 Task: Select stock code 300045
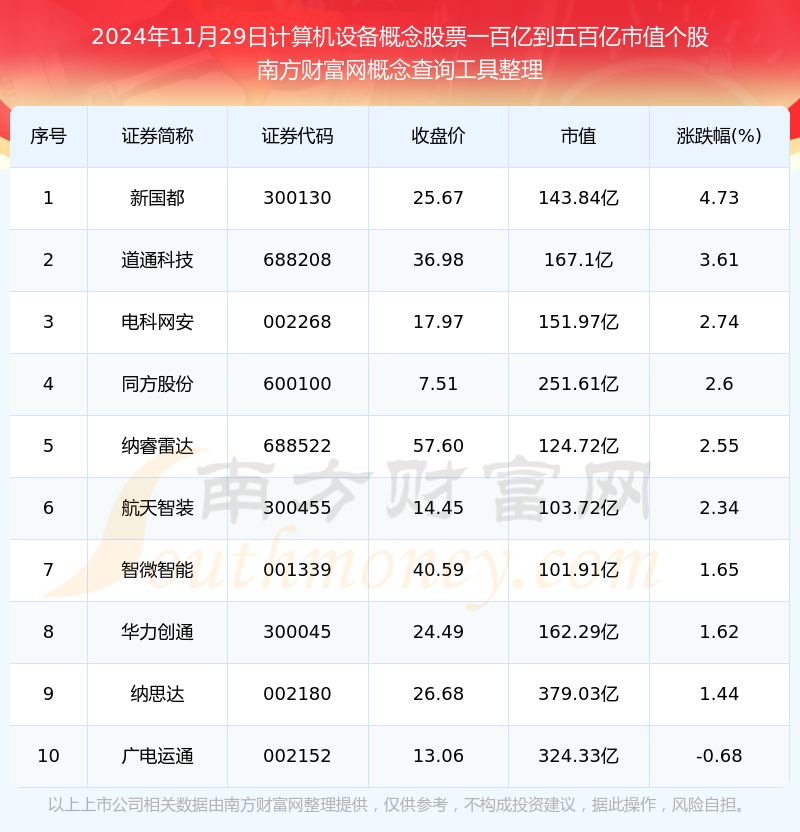(x=297, y=632)
